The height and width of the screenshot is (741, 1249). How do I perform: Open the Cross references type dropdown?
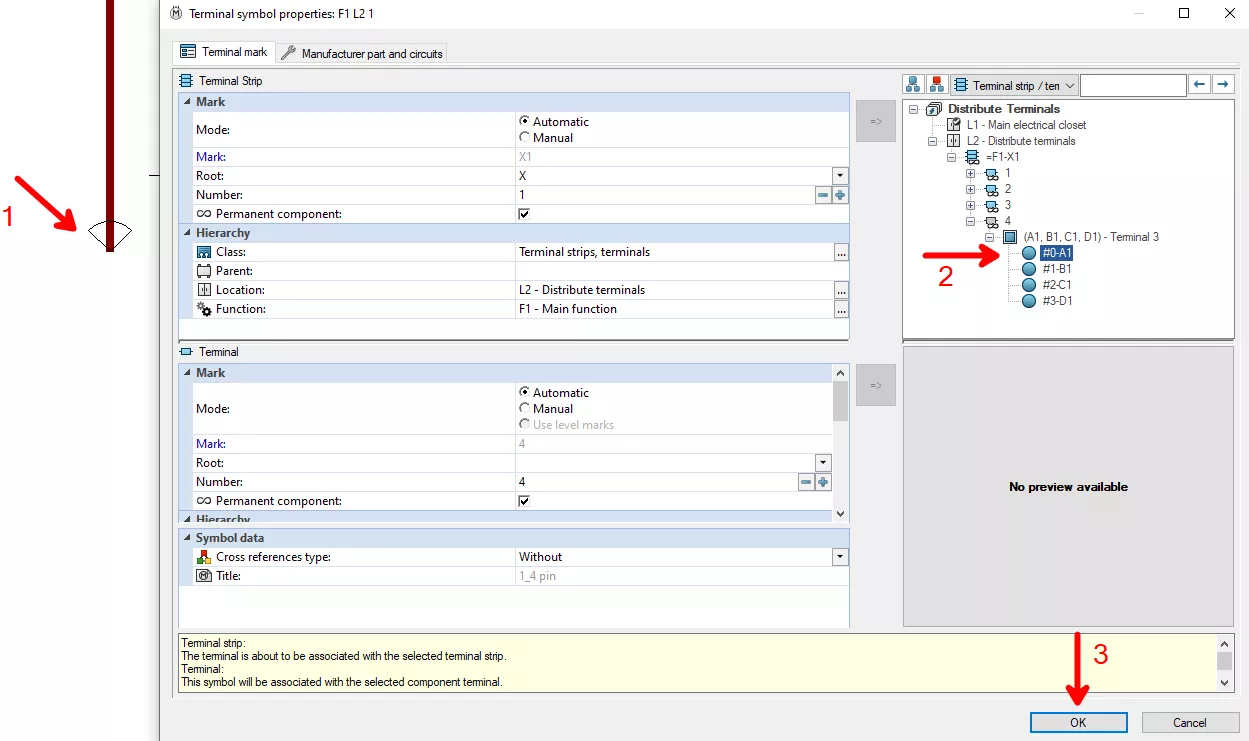click(840, 557)
